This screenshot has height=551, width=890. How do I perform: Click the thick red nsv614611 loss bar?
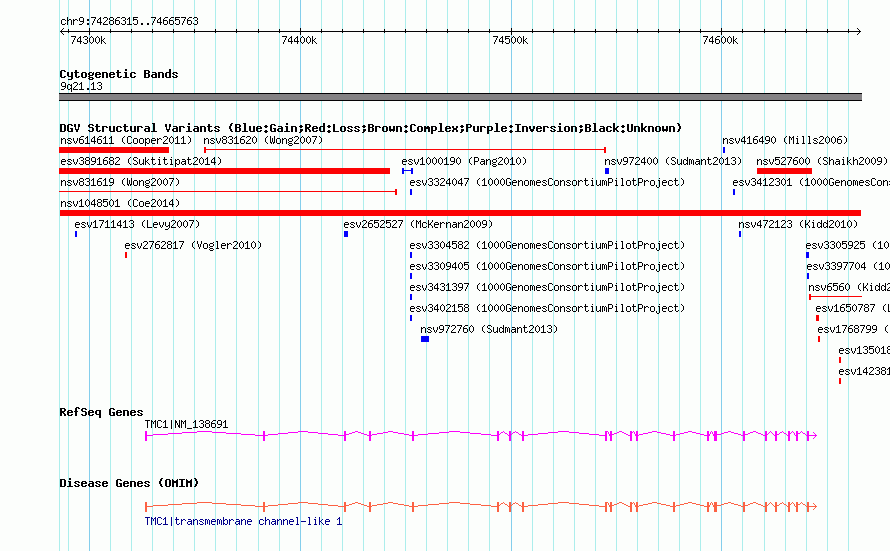pyautogui.click(x=114, y=150)
